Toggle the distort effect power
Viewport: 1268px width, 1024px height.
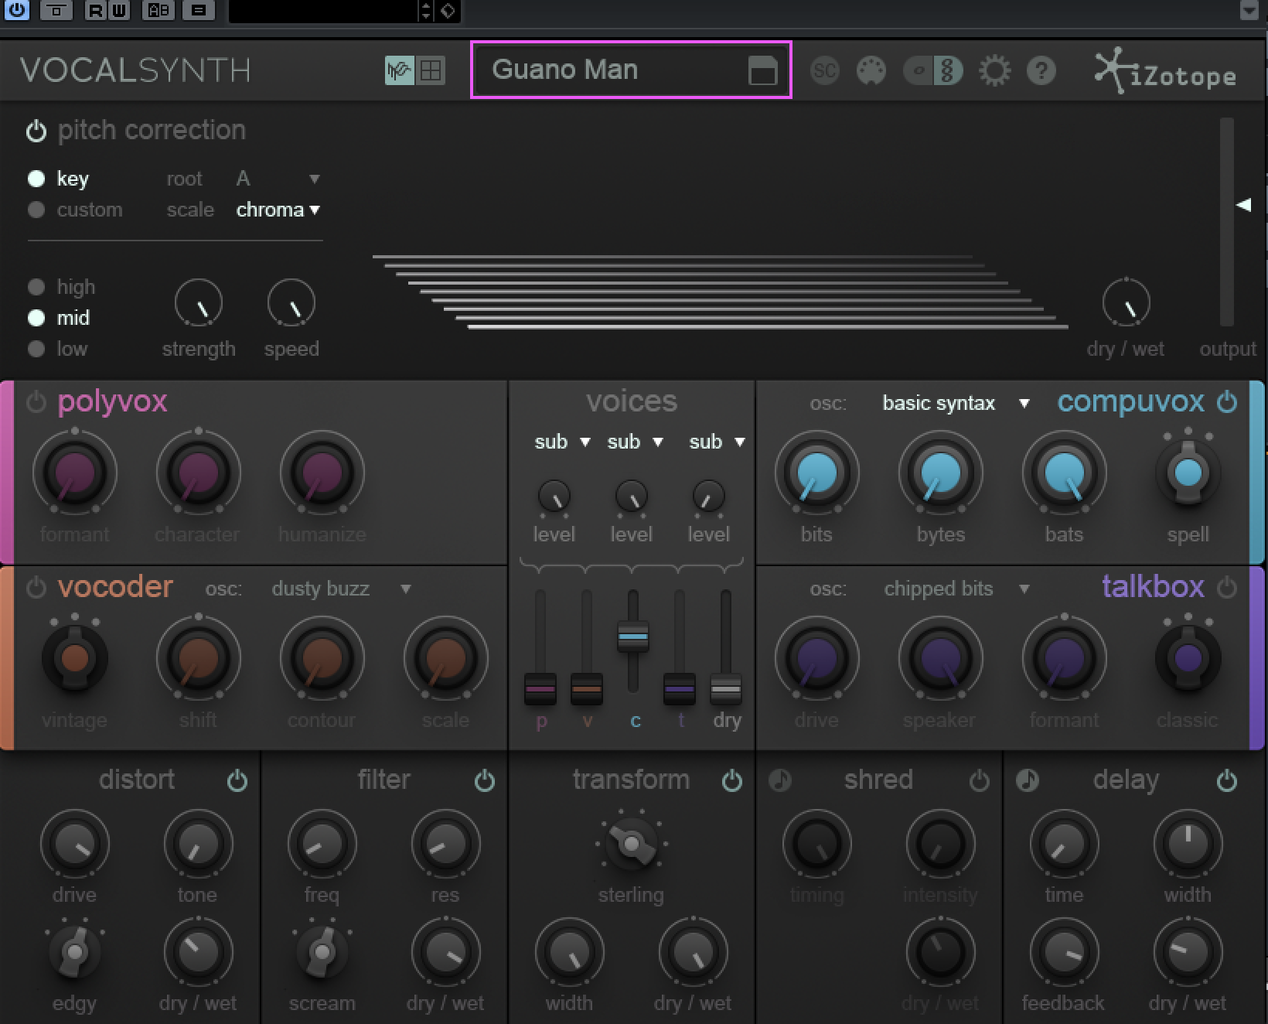(x=237, y=781)
